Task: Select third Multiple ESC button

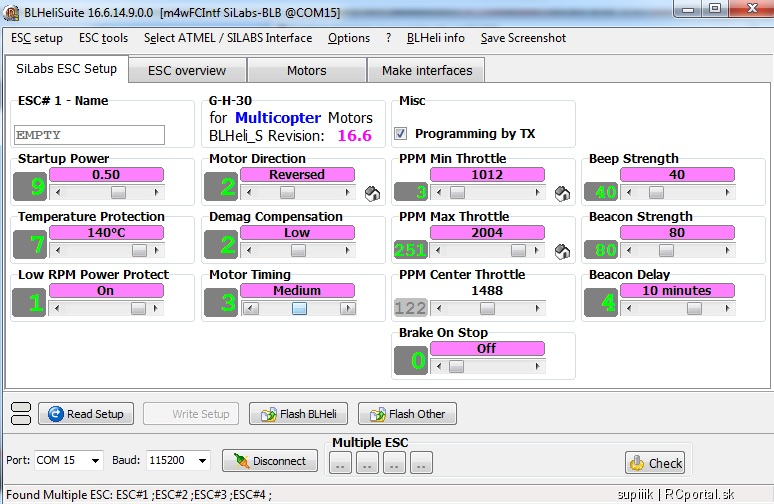Action: click(x=394, y=463)
